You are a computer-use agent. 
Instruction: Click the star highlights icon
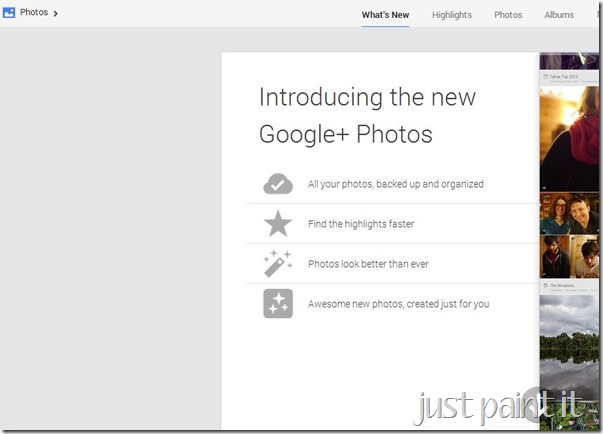pos(278,223)
